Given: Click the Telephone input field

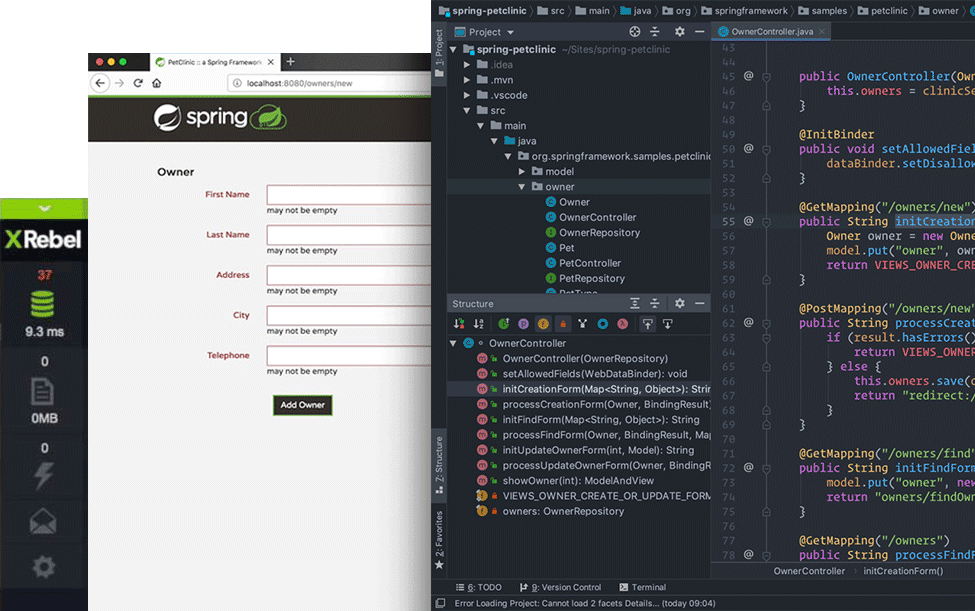Looking at the screenshot, I should click(x=349, y=356).
